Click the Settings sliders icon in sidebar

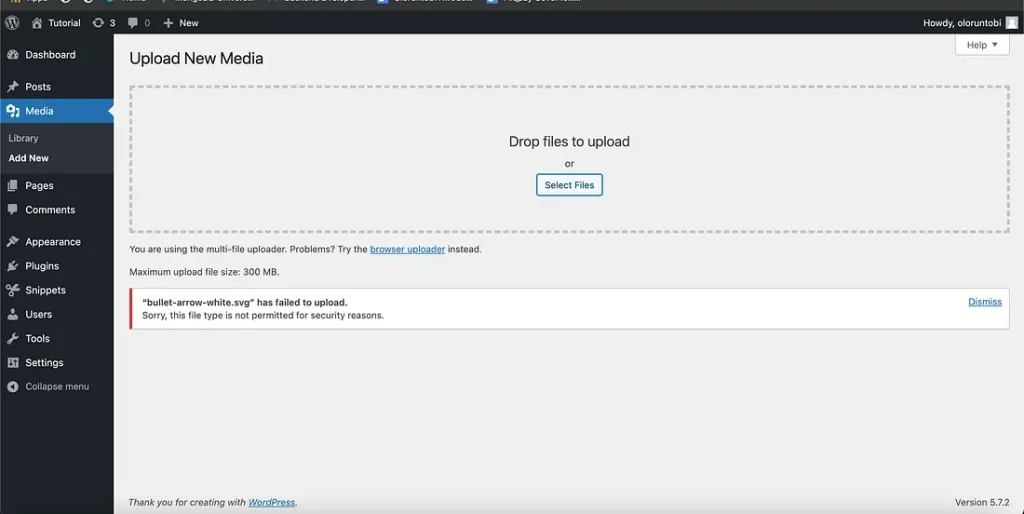point(13,363)
